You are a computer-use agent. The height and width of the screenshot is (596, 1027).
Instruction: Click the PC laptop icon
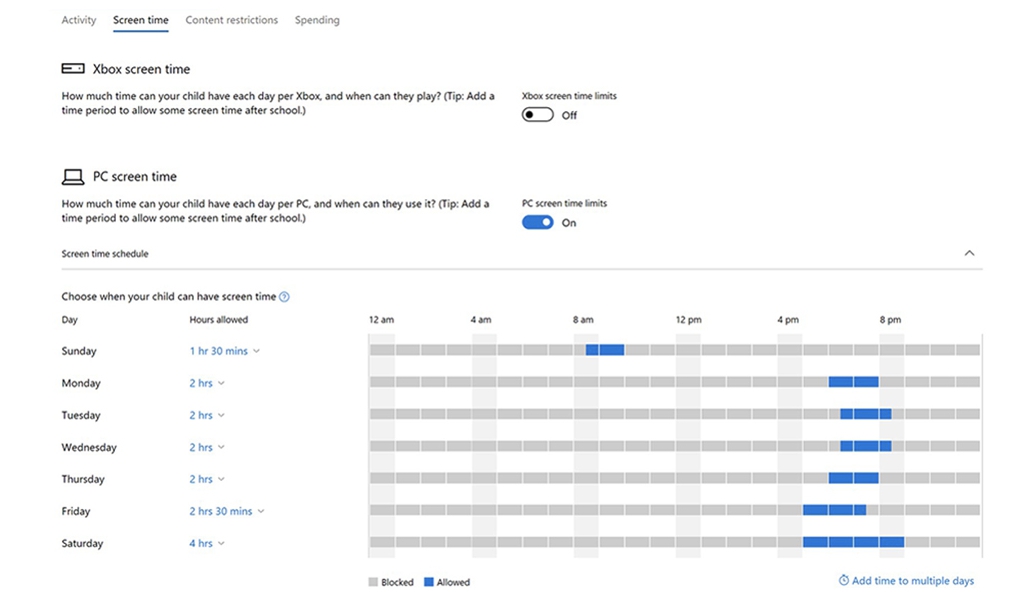pyautogui.click(x=73, y=177)
